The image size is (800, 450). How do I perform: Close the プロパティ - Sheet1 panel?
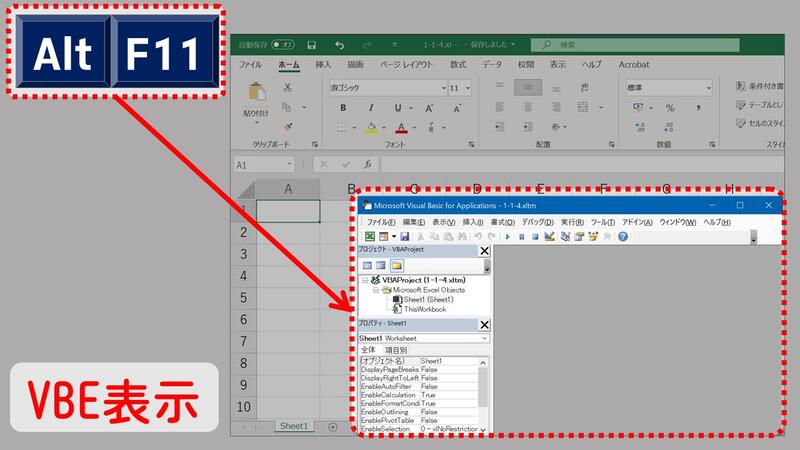[484, 324]
